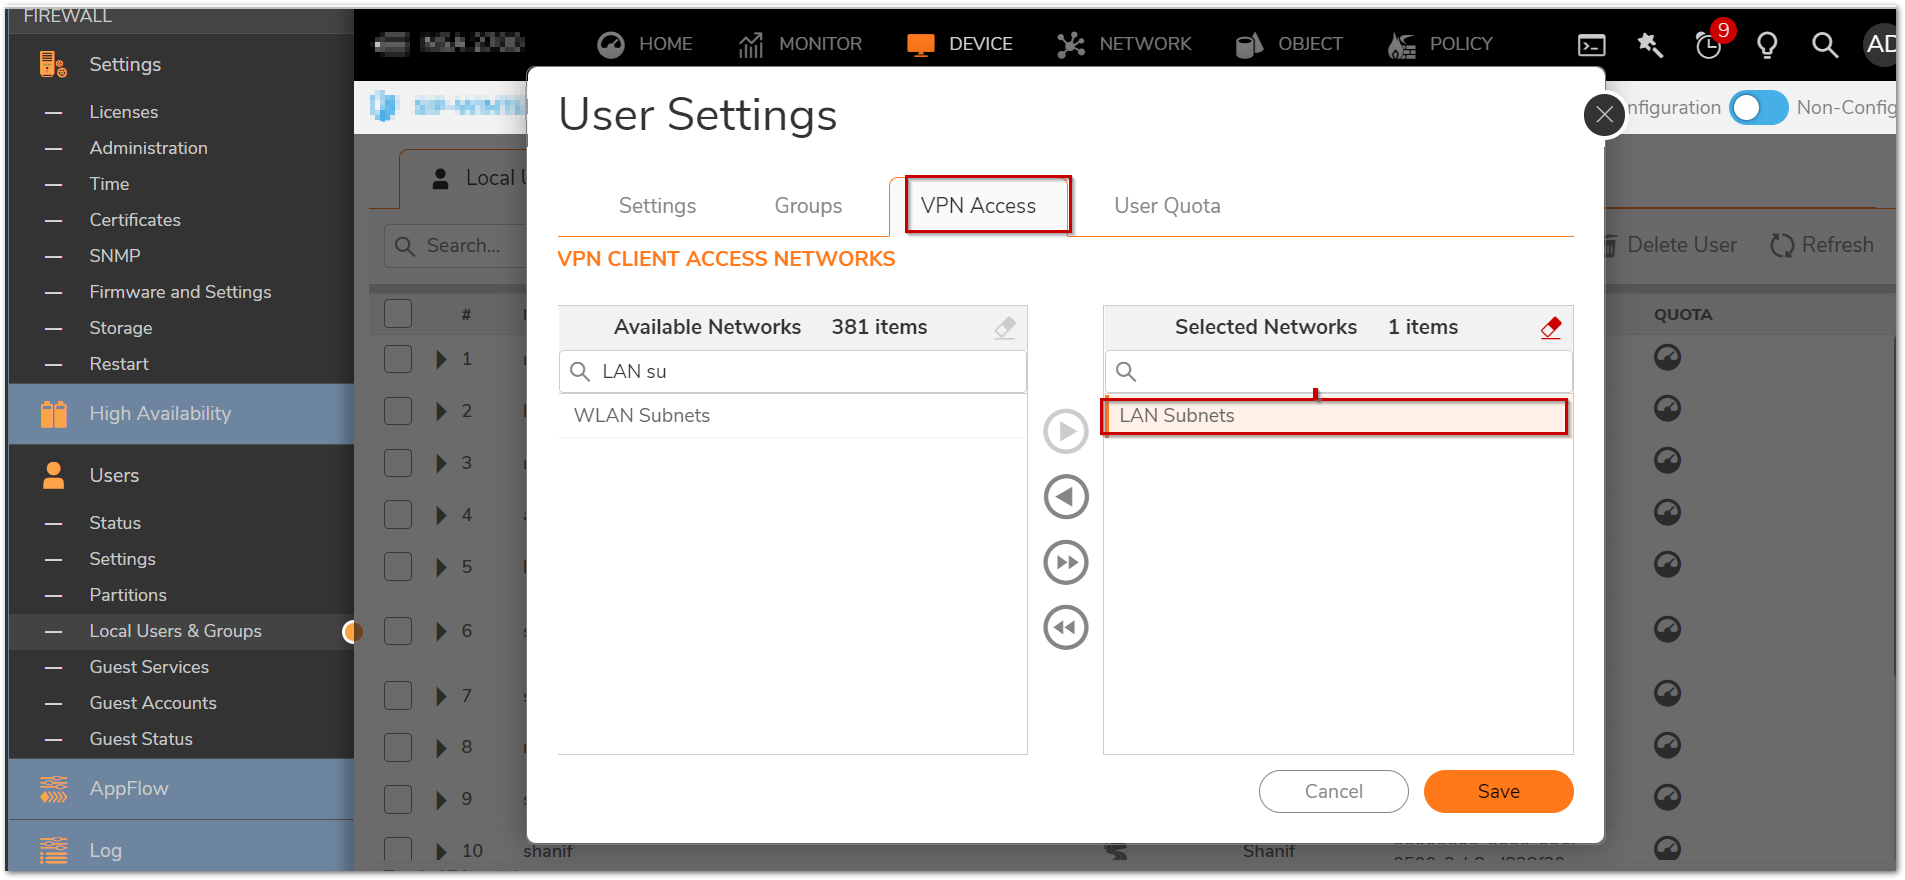Expand user row 7 disclosure triangle
1905x880 pixels.
441,696
